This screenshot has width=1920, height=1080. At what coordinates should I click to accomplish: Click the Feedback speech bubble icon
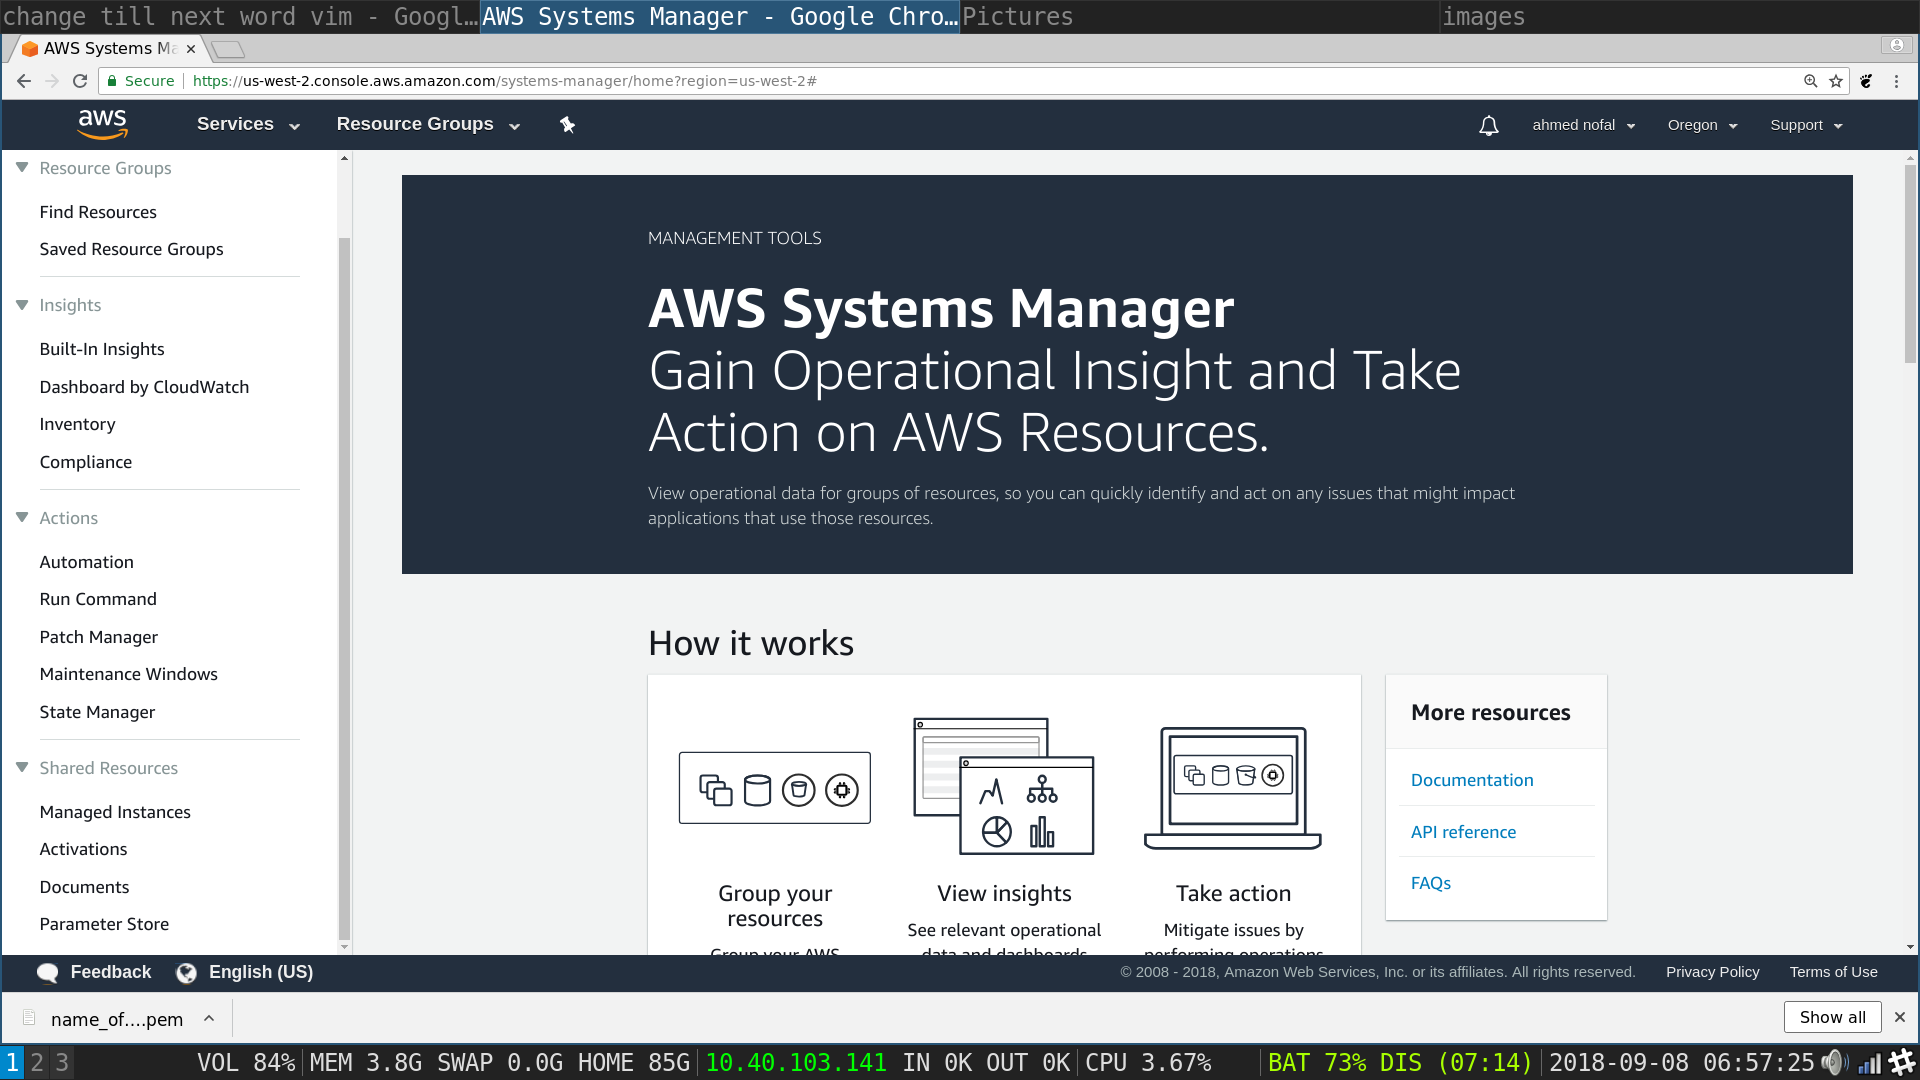[47, 972]
